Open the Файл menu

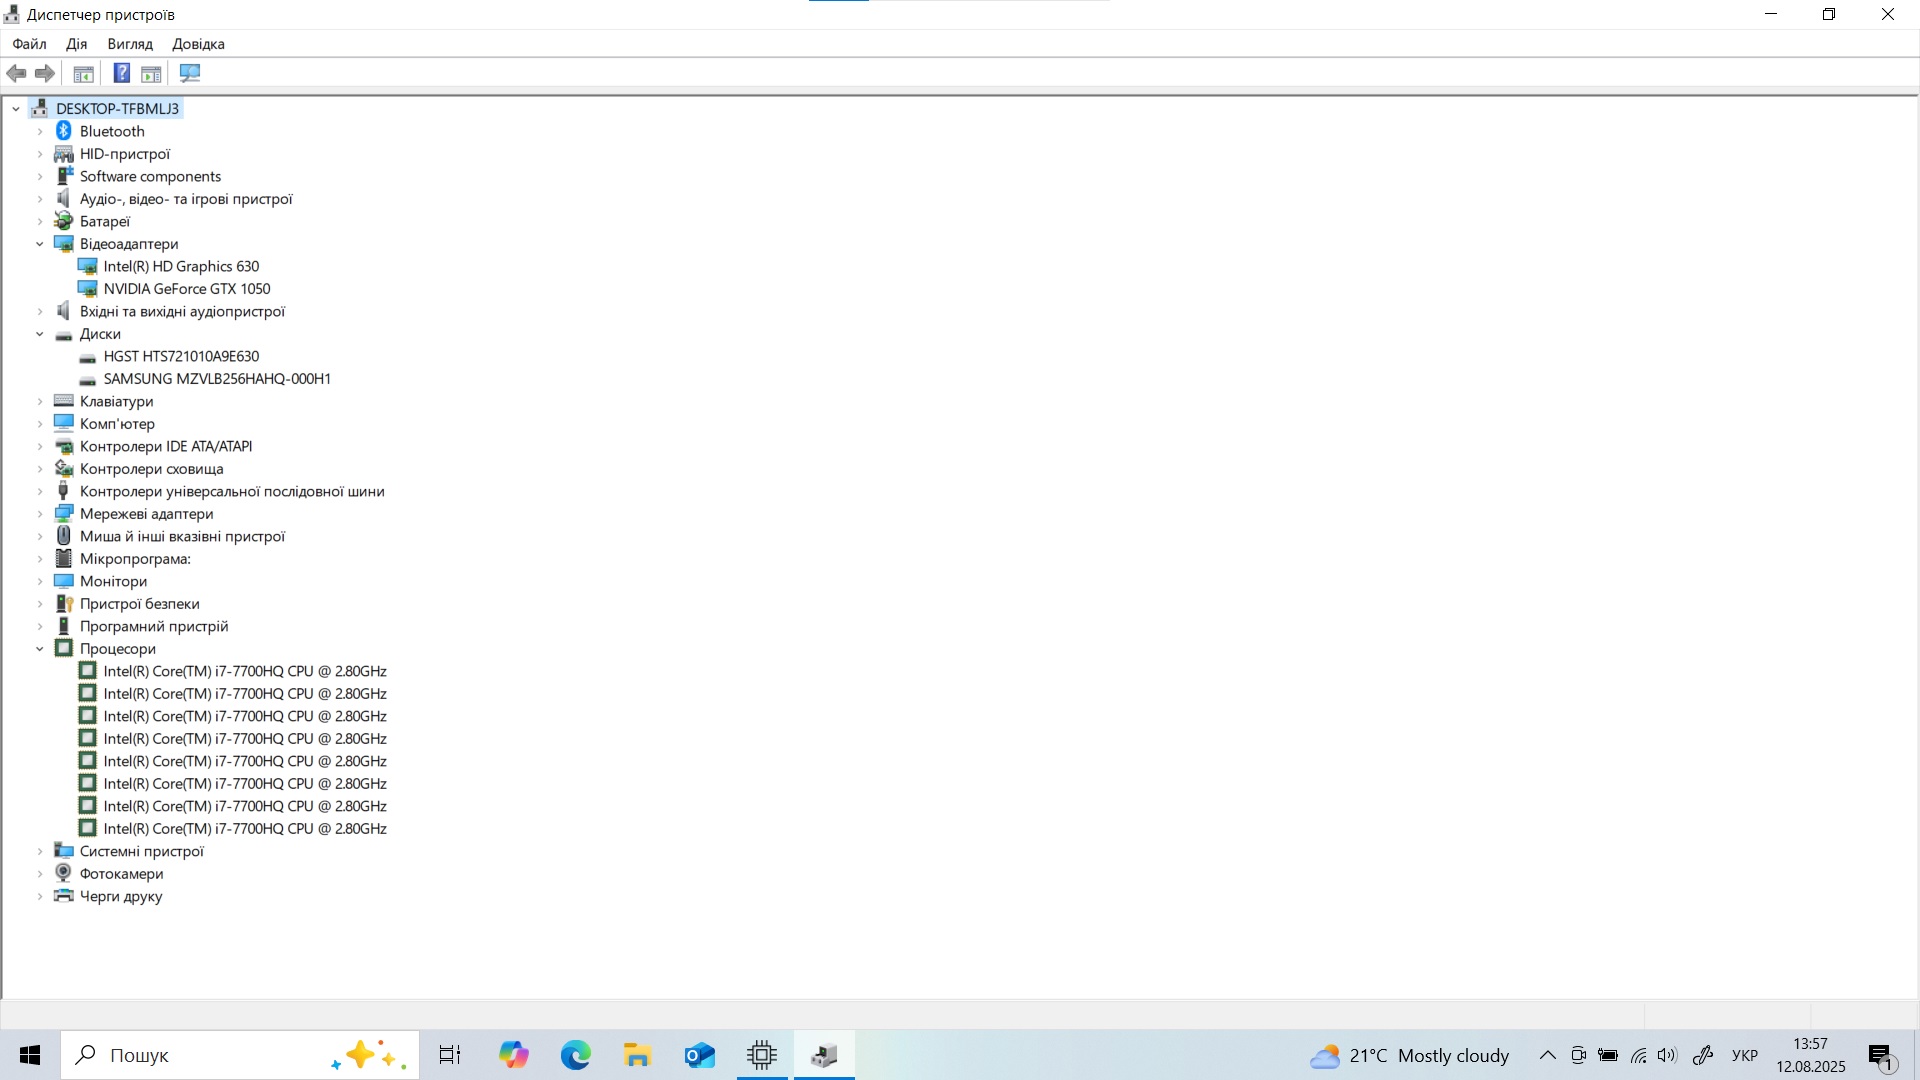point(29,44)
